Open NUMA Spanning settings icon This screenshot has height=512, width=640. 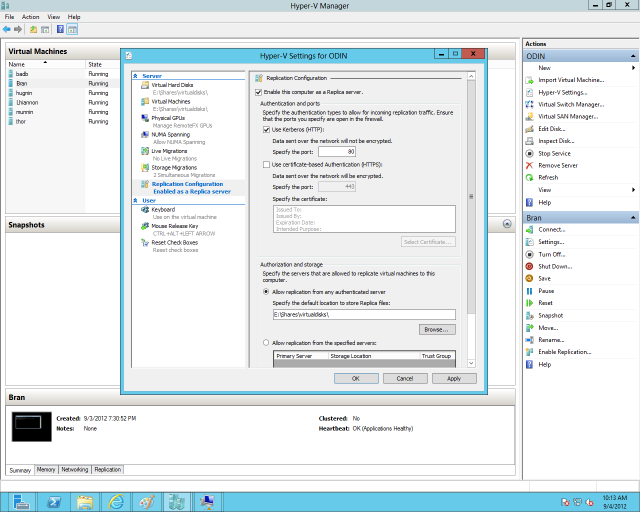coord(144,135)
